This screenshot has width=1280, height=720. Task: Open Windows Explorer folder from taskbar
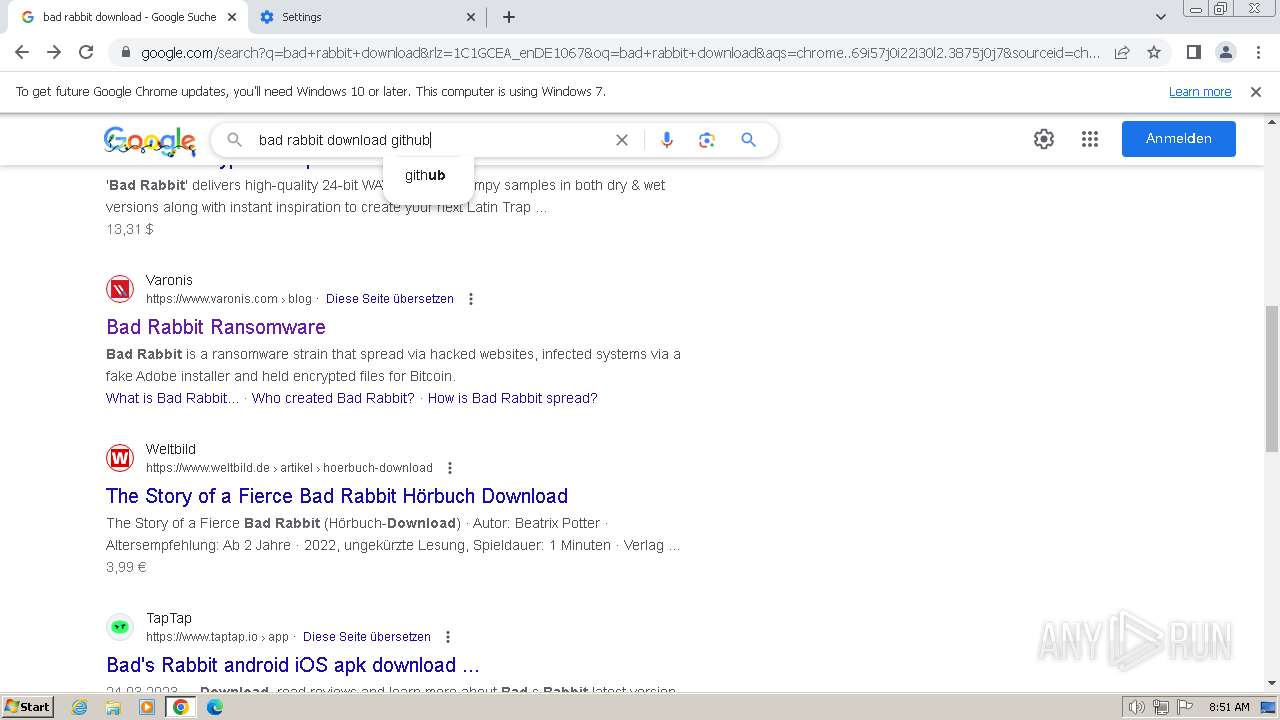[113, 707]
